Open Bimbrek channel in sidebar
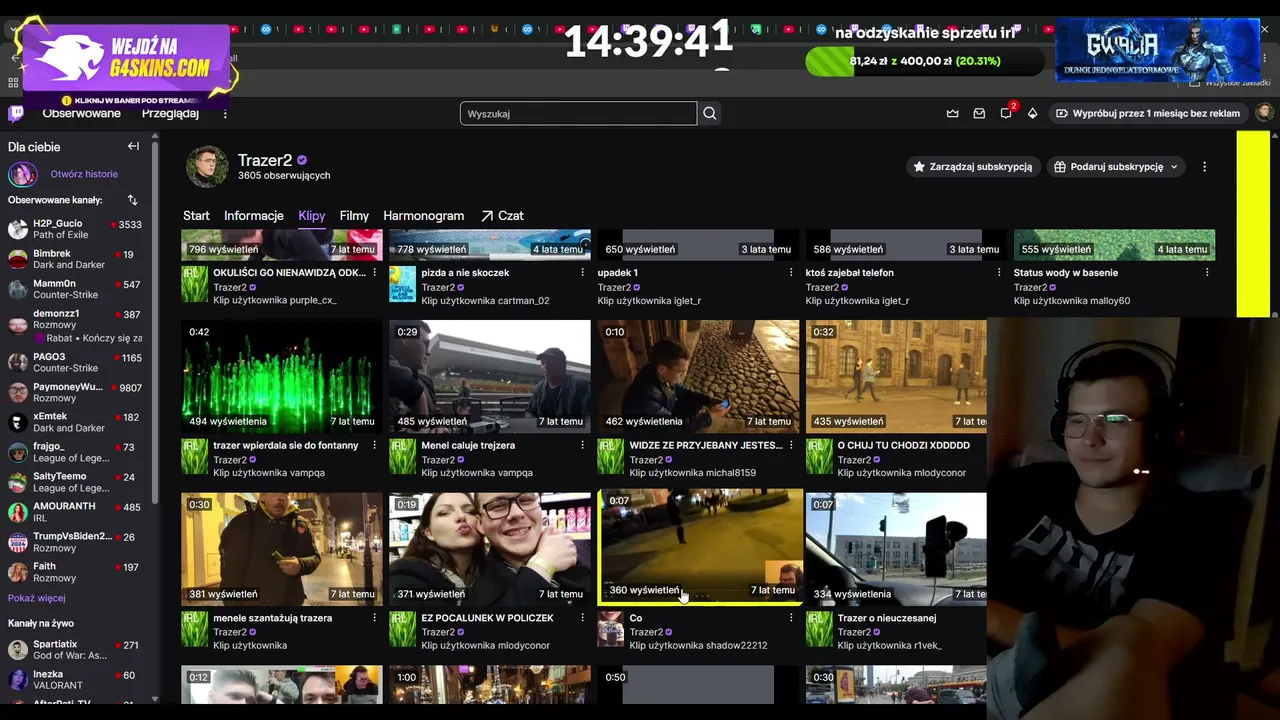The height and width of the screenshot is (720, 1280). tap(75, 259)
